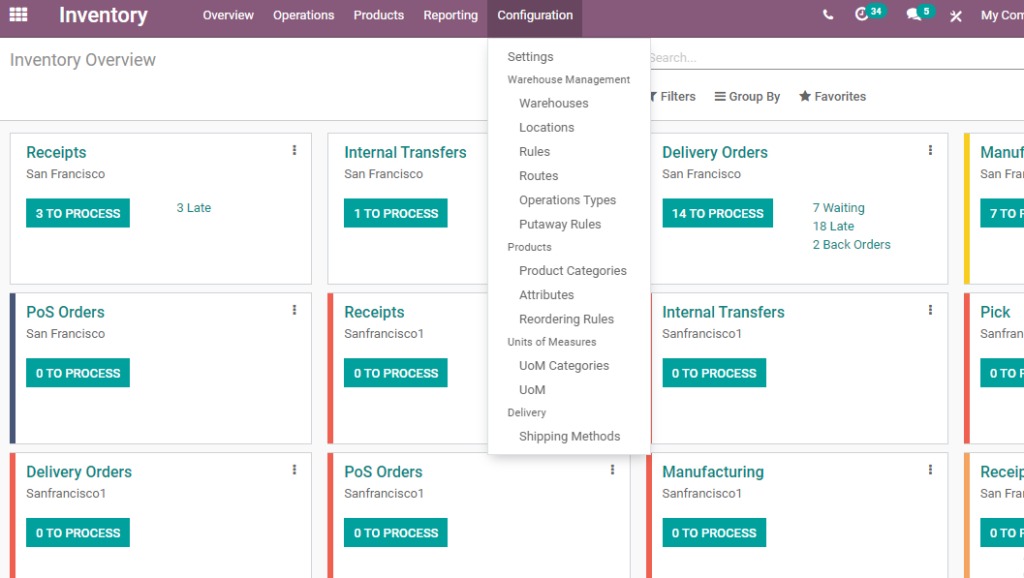Screen dimensions: 1024x578
Task: Click the debug tools cross icon
Action: coord(956,16)
